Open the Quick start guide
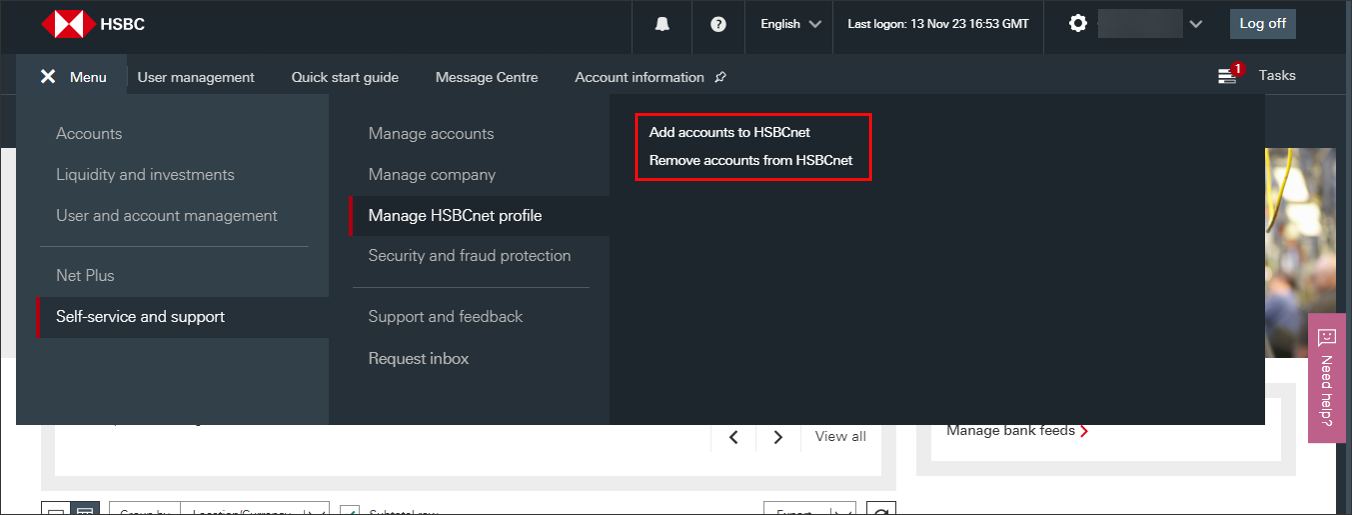 click(345, 77)
